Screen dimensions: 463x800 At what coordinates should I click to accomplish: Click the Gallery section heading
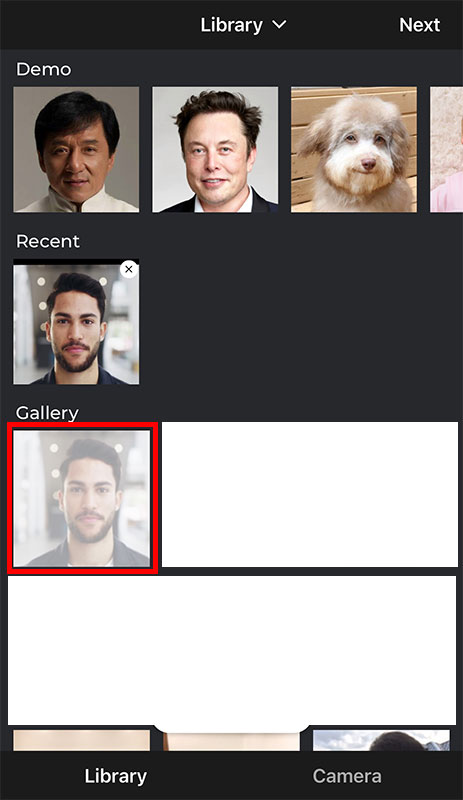pos(47,412)
